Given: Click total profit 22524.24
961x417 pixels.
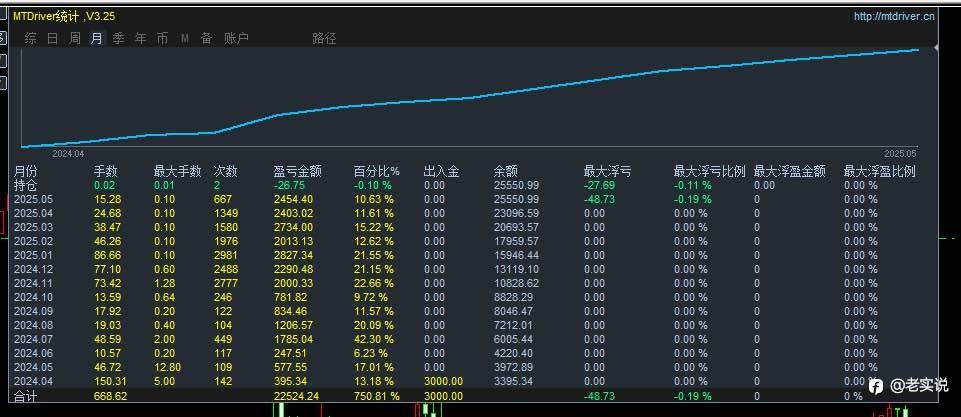Looking at the screenshot, I should click(296, 397).
